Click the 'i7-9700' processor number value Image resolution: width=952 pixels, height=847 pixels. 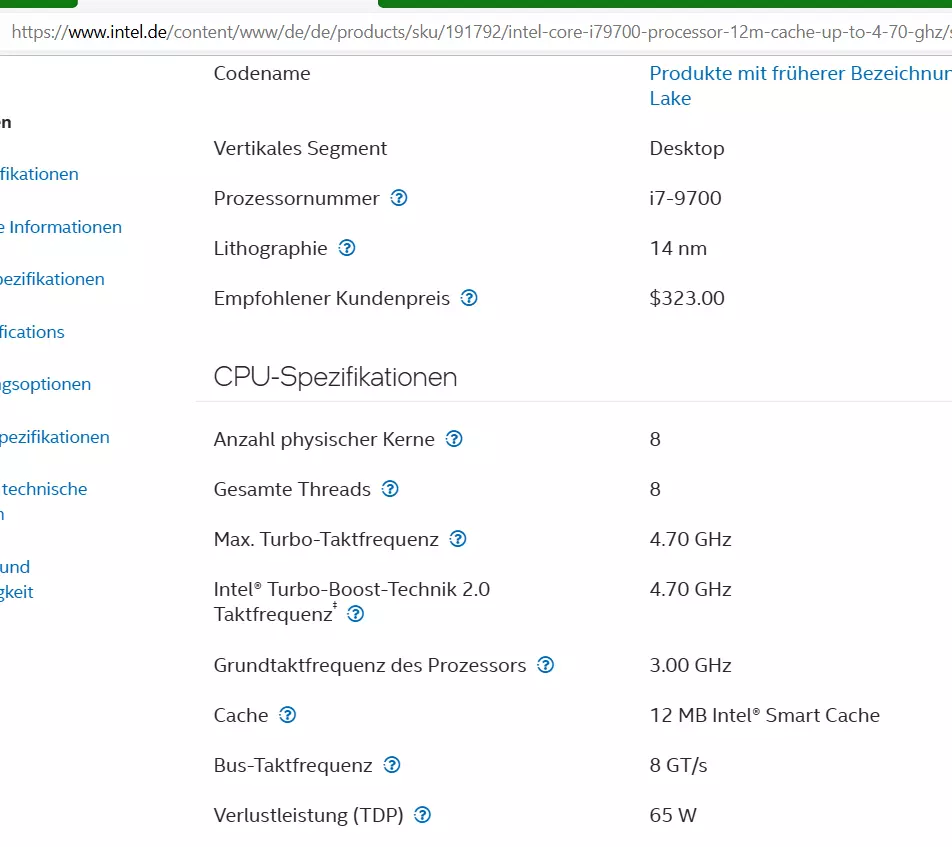tap(685, 198)
